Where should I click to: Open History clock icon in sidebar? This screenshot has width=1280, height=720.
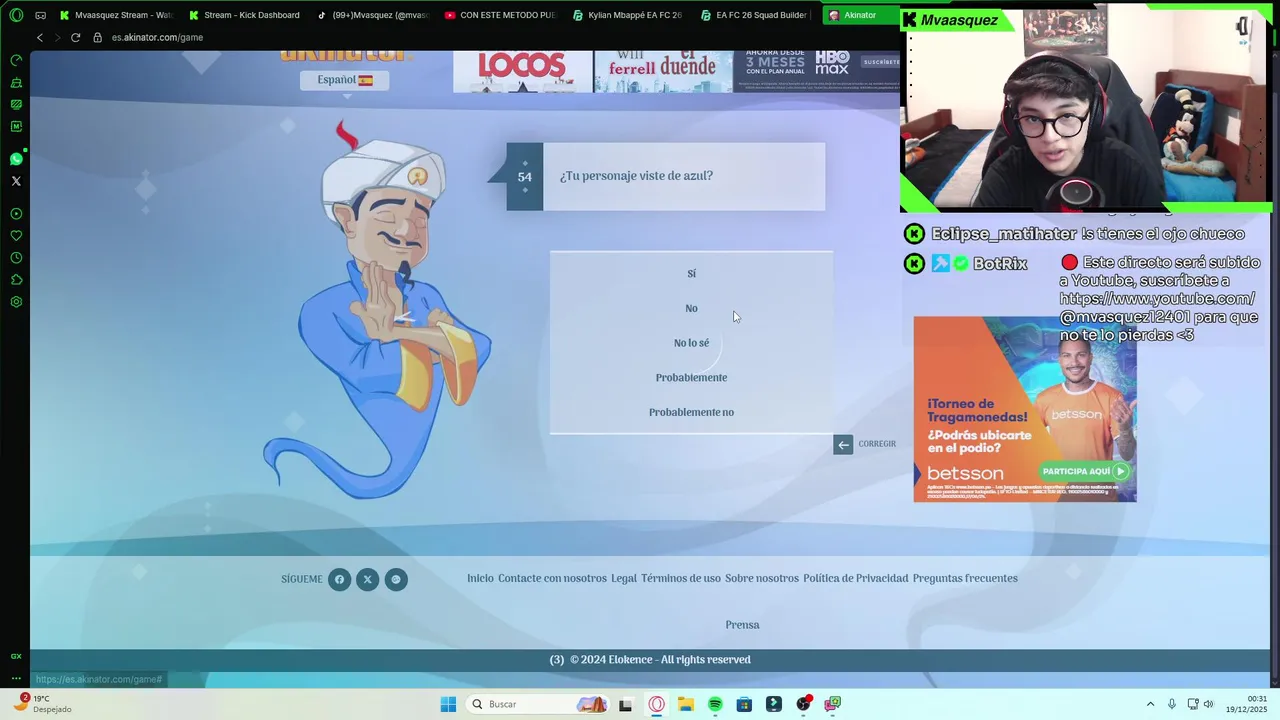(16, 258)
